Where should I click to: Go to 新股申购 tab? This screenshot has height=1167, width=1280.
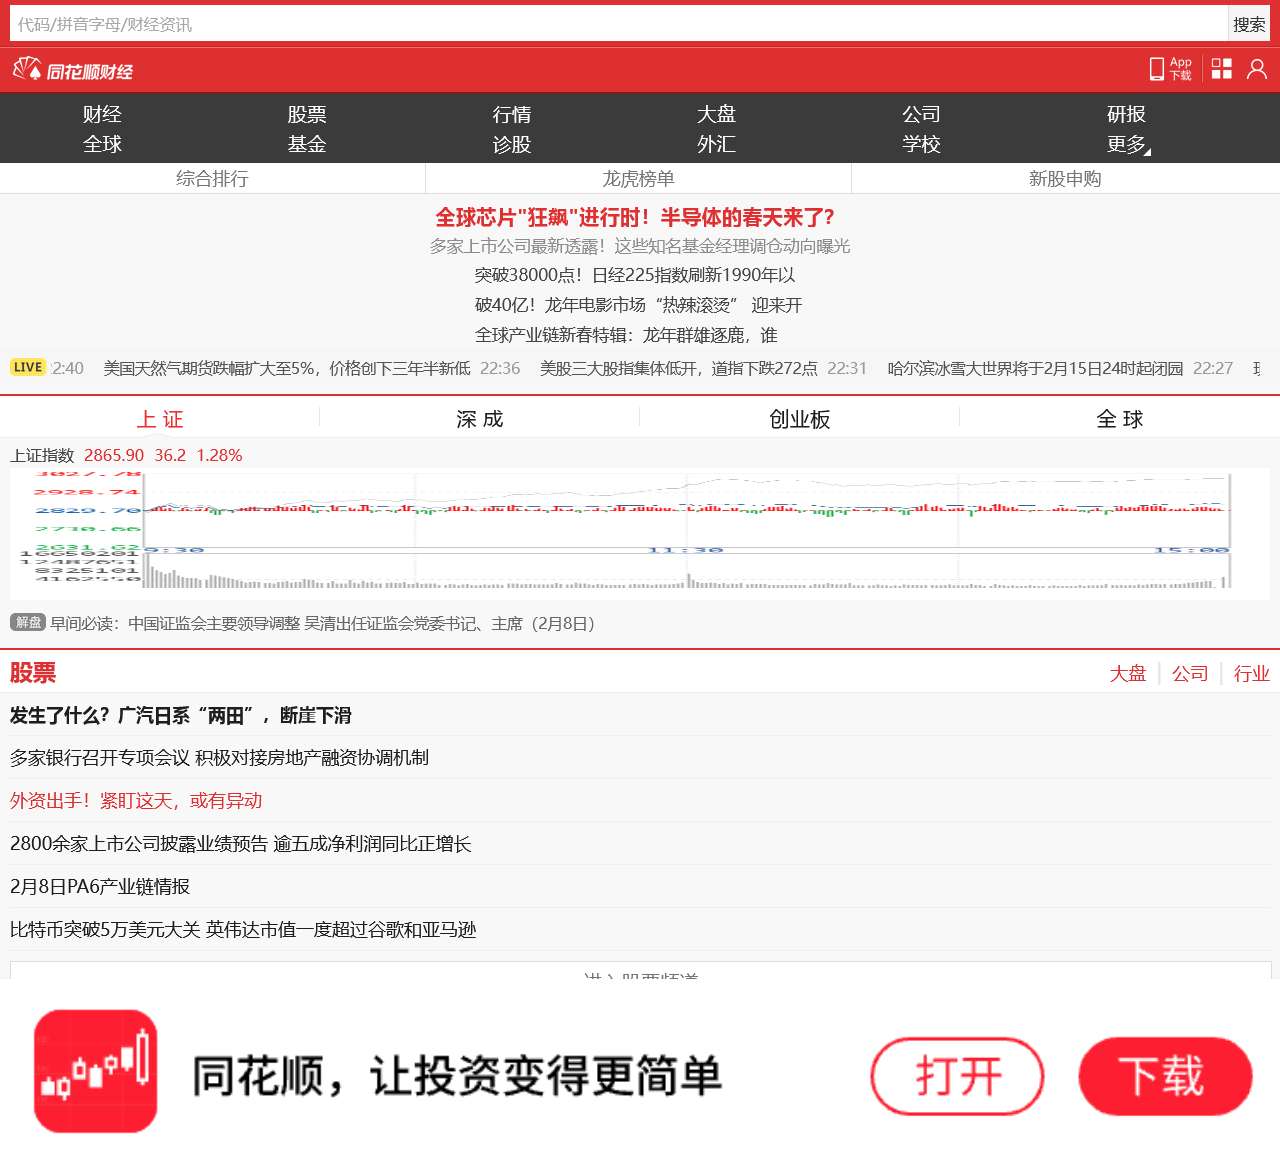(1065, 179)
